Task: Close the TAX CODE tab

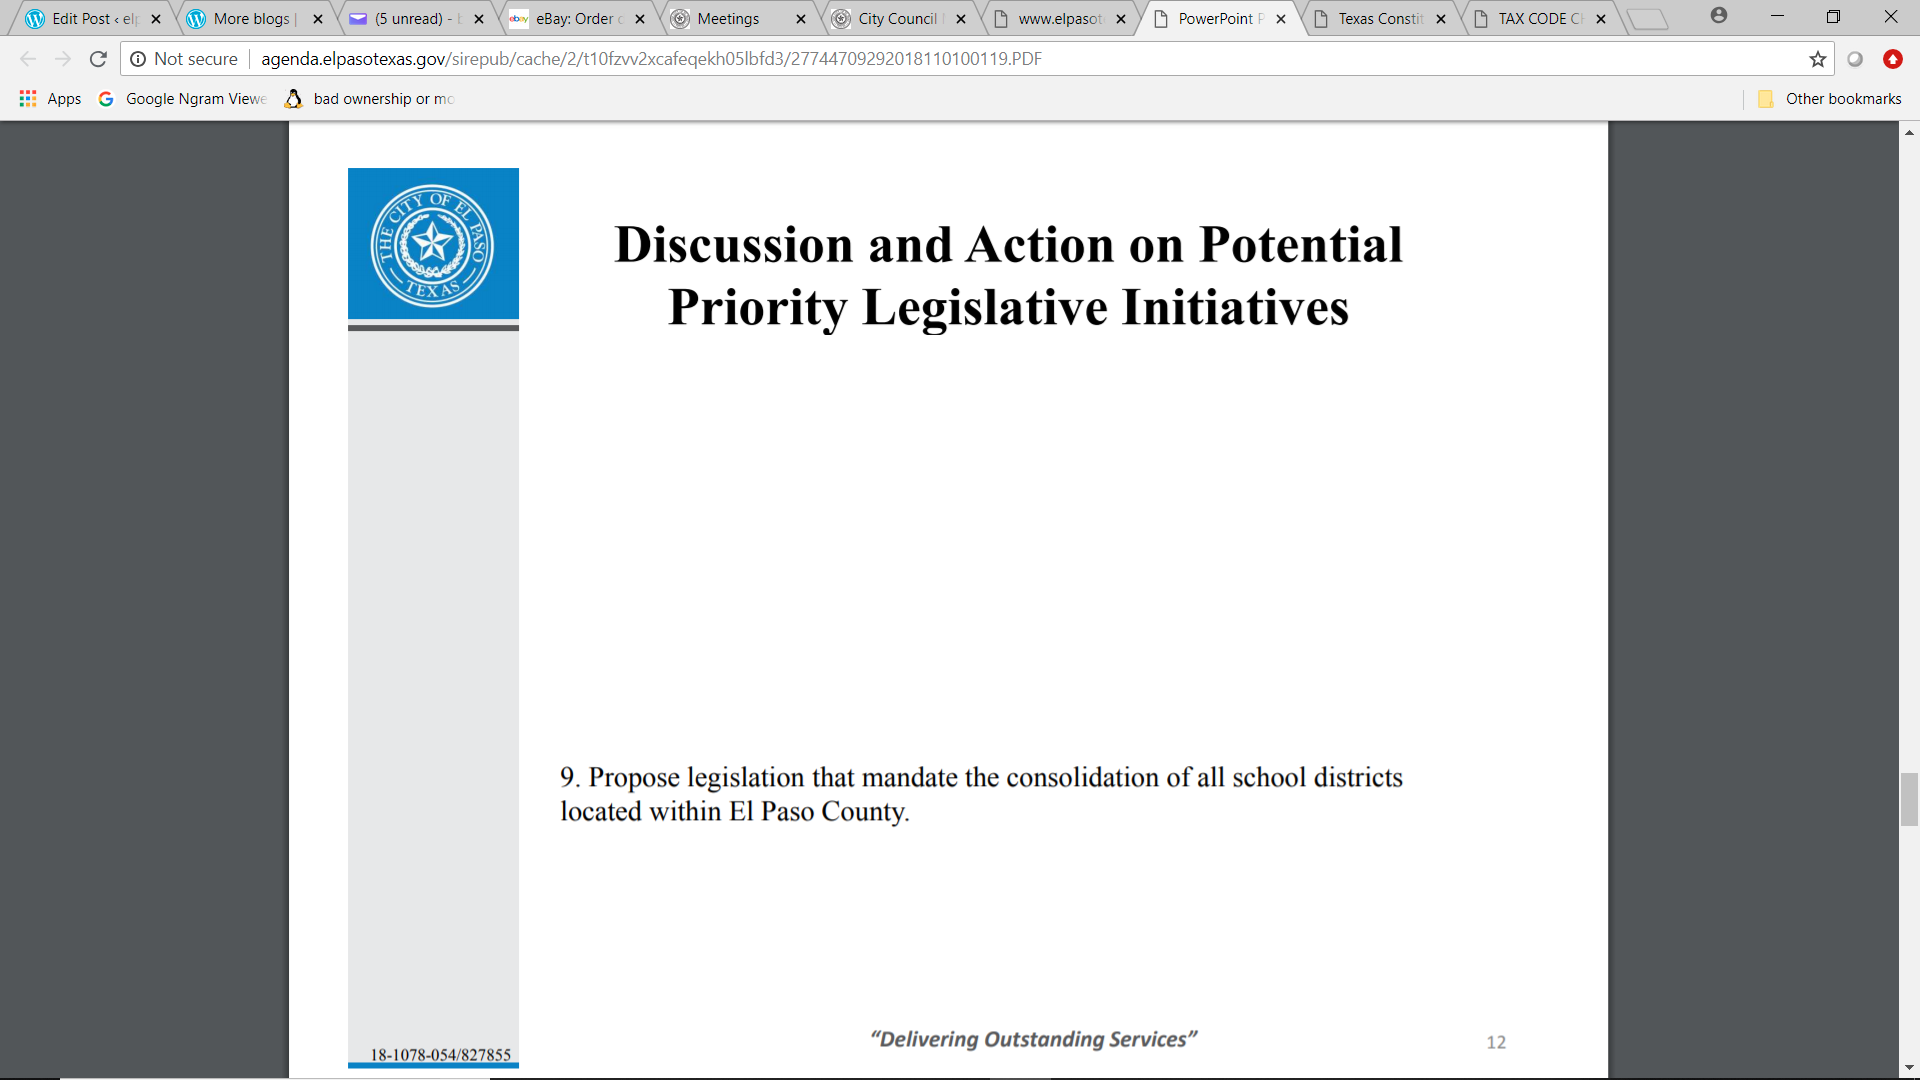Action: click(1601, 18)
